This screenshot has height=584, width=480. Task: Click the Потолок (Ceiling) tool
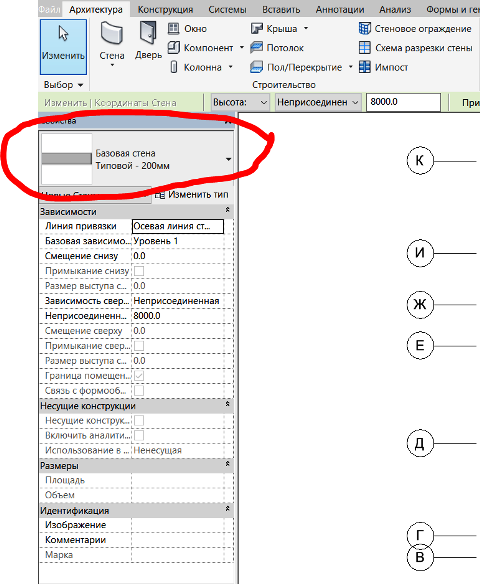click(x=277, y=48)
